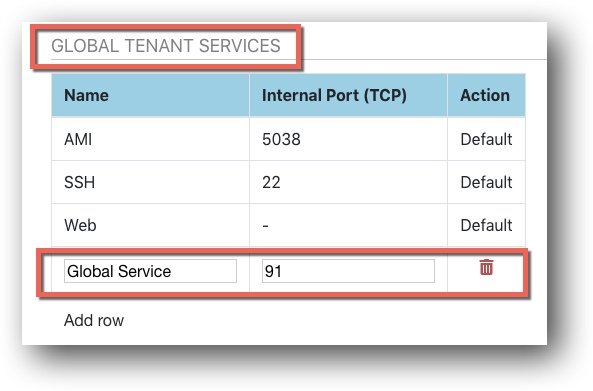Click the Action cell around the trash icon
Screen dimensions: 593x391
486,270
